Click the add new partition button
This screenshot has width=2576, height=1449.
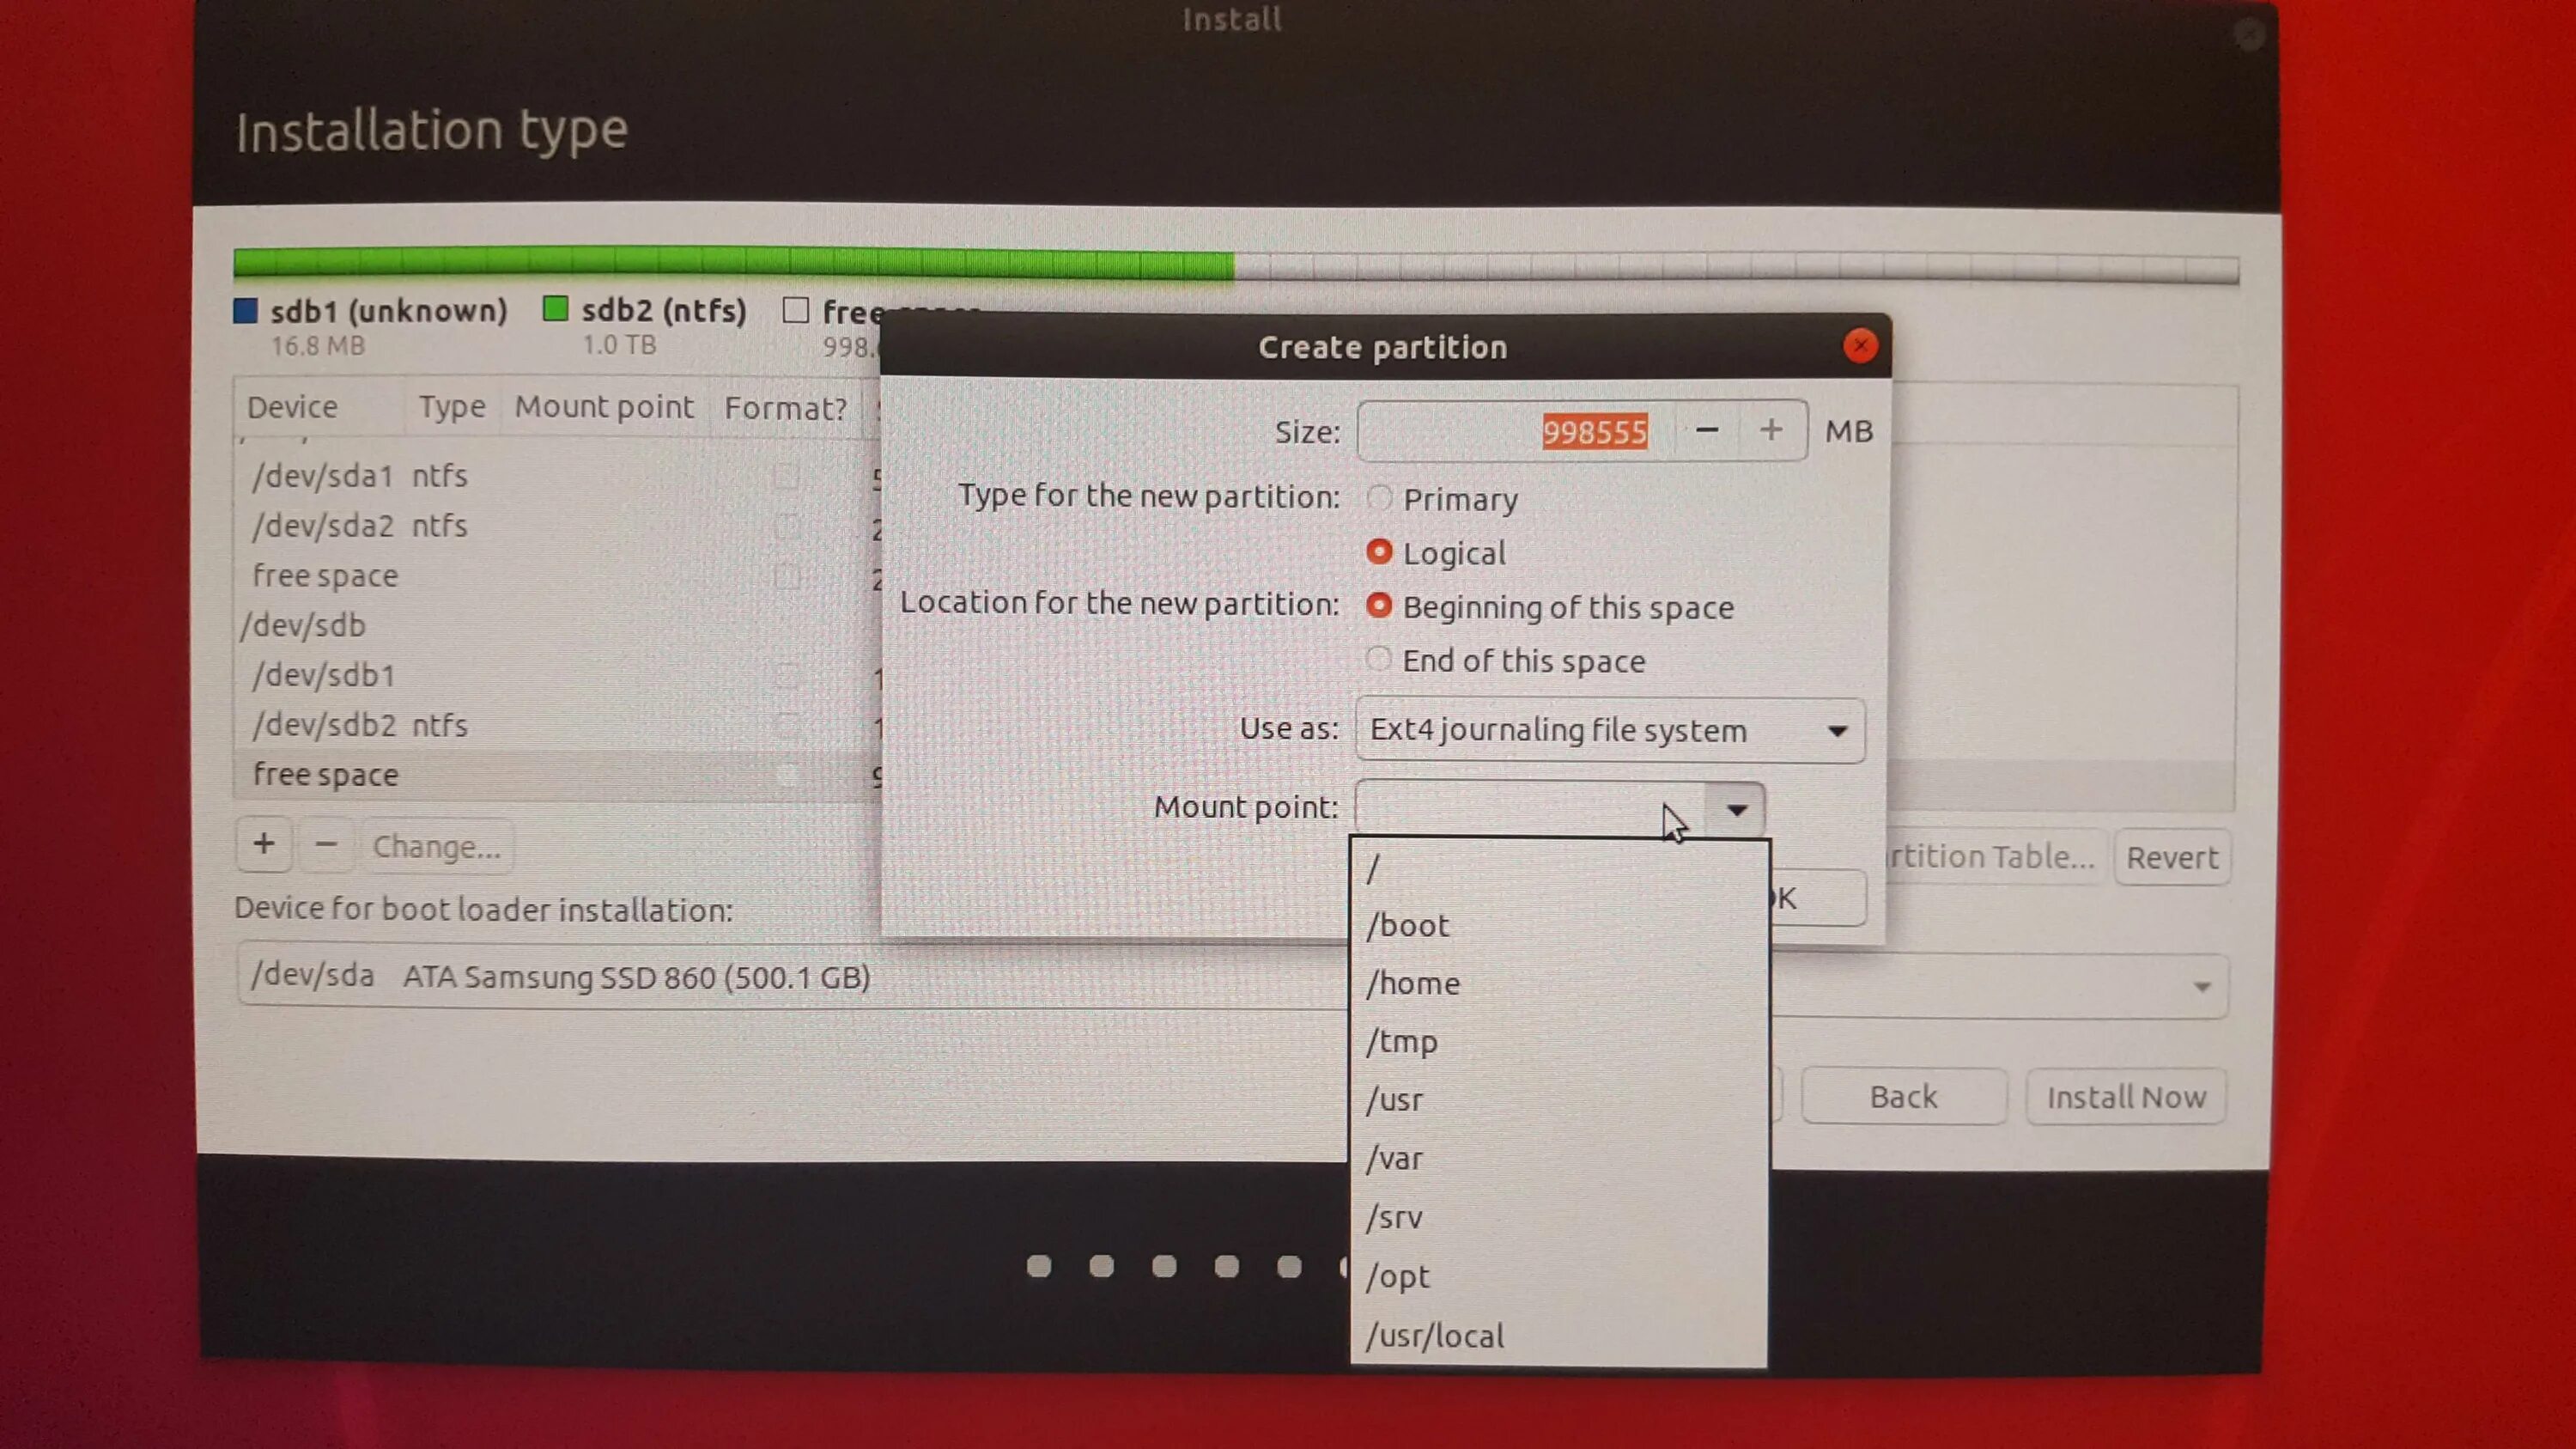click(264, 844)
